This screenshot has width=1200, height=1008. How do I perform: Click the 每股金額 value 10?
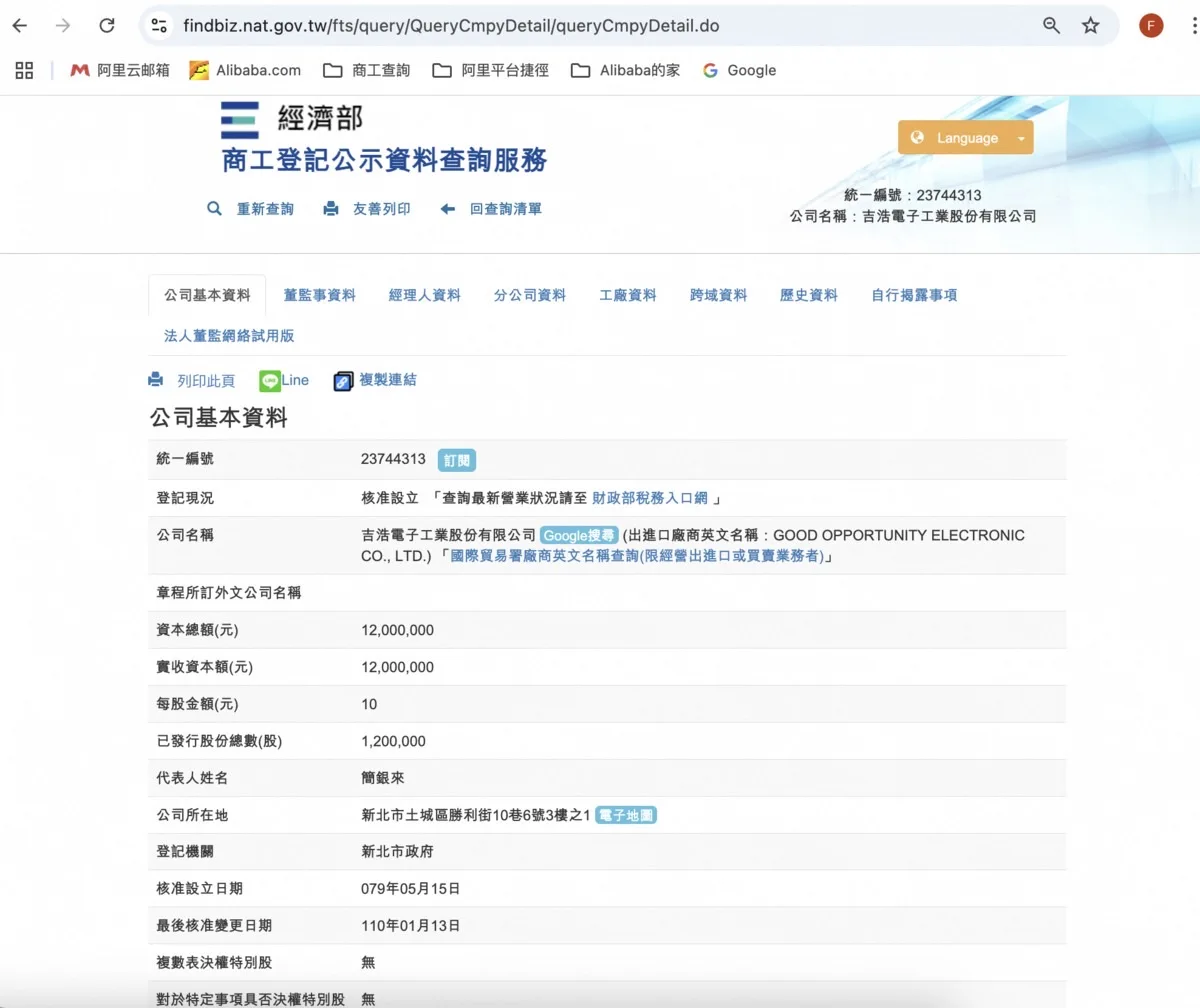click(x=369, y=704)
